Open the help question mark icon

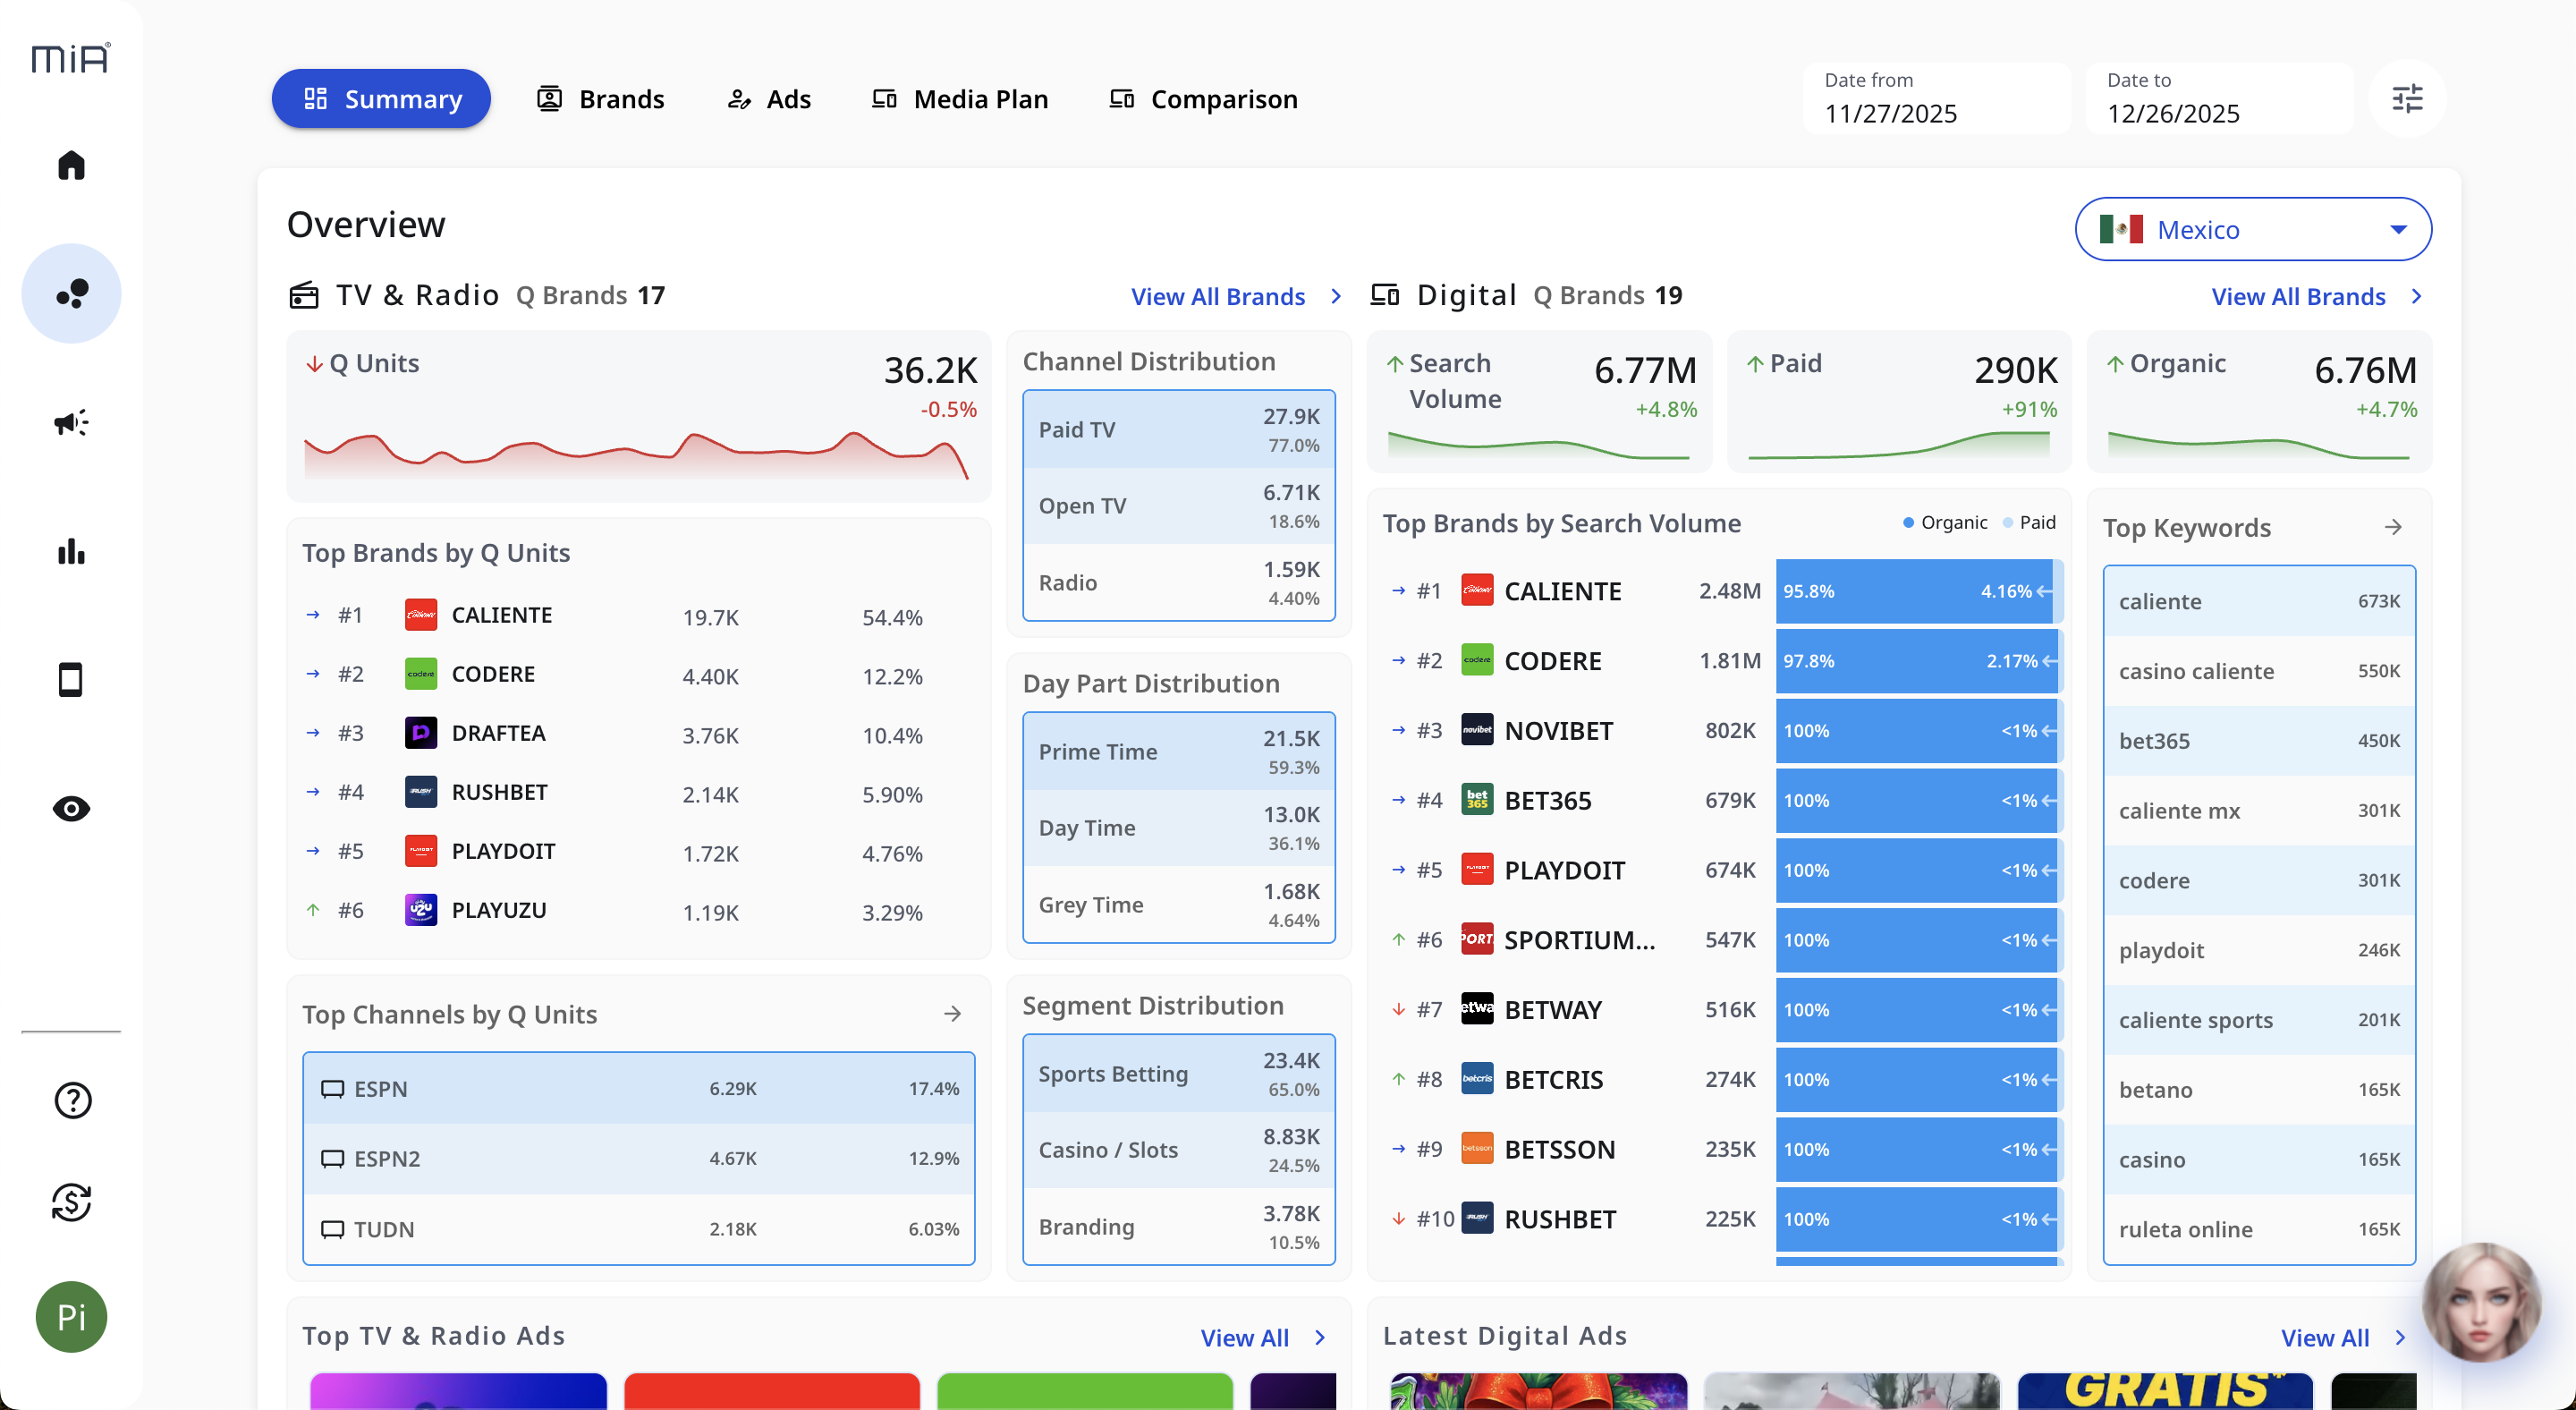tap(72, 1100)
